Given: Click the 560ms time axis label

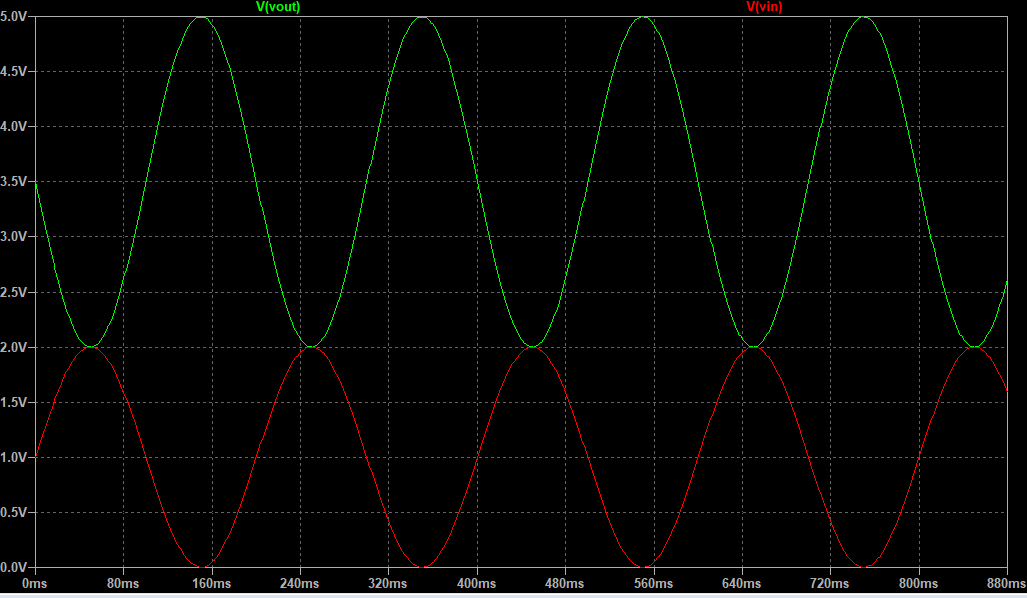Looking at the screenshot, I should coord(654,583).
